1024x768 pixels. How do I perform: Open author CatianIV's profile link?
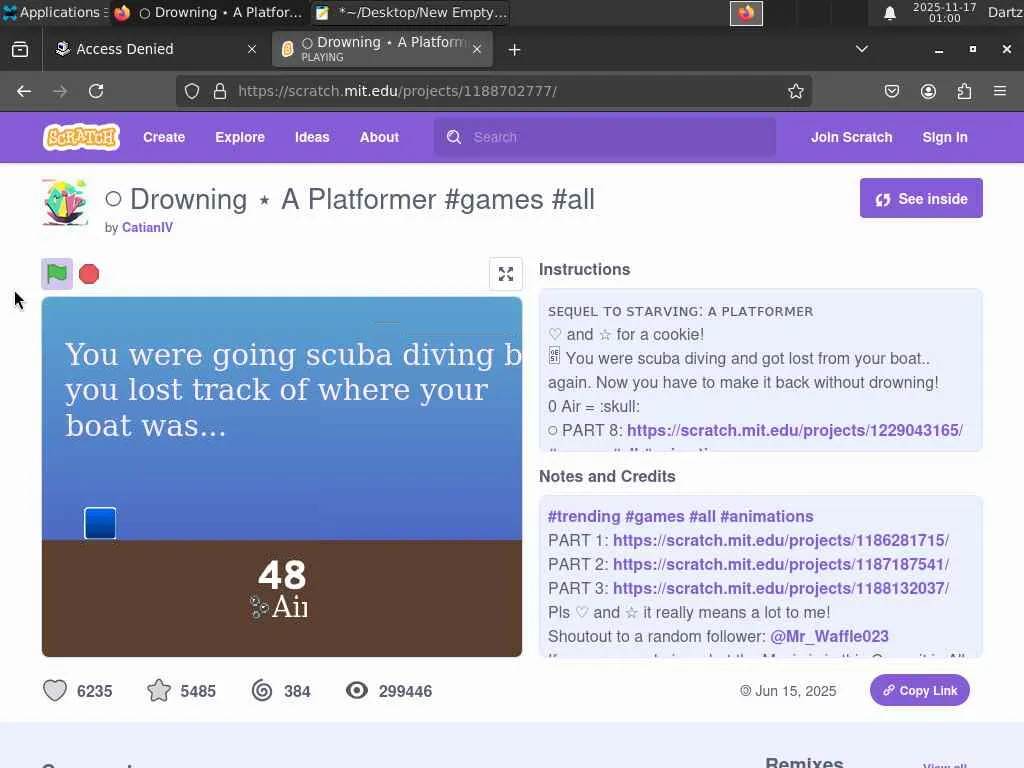pyautogui.click(x=148, y=227)
